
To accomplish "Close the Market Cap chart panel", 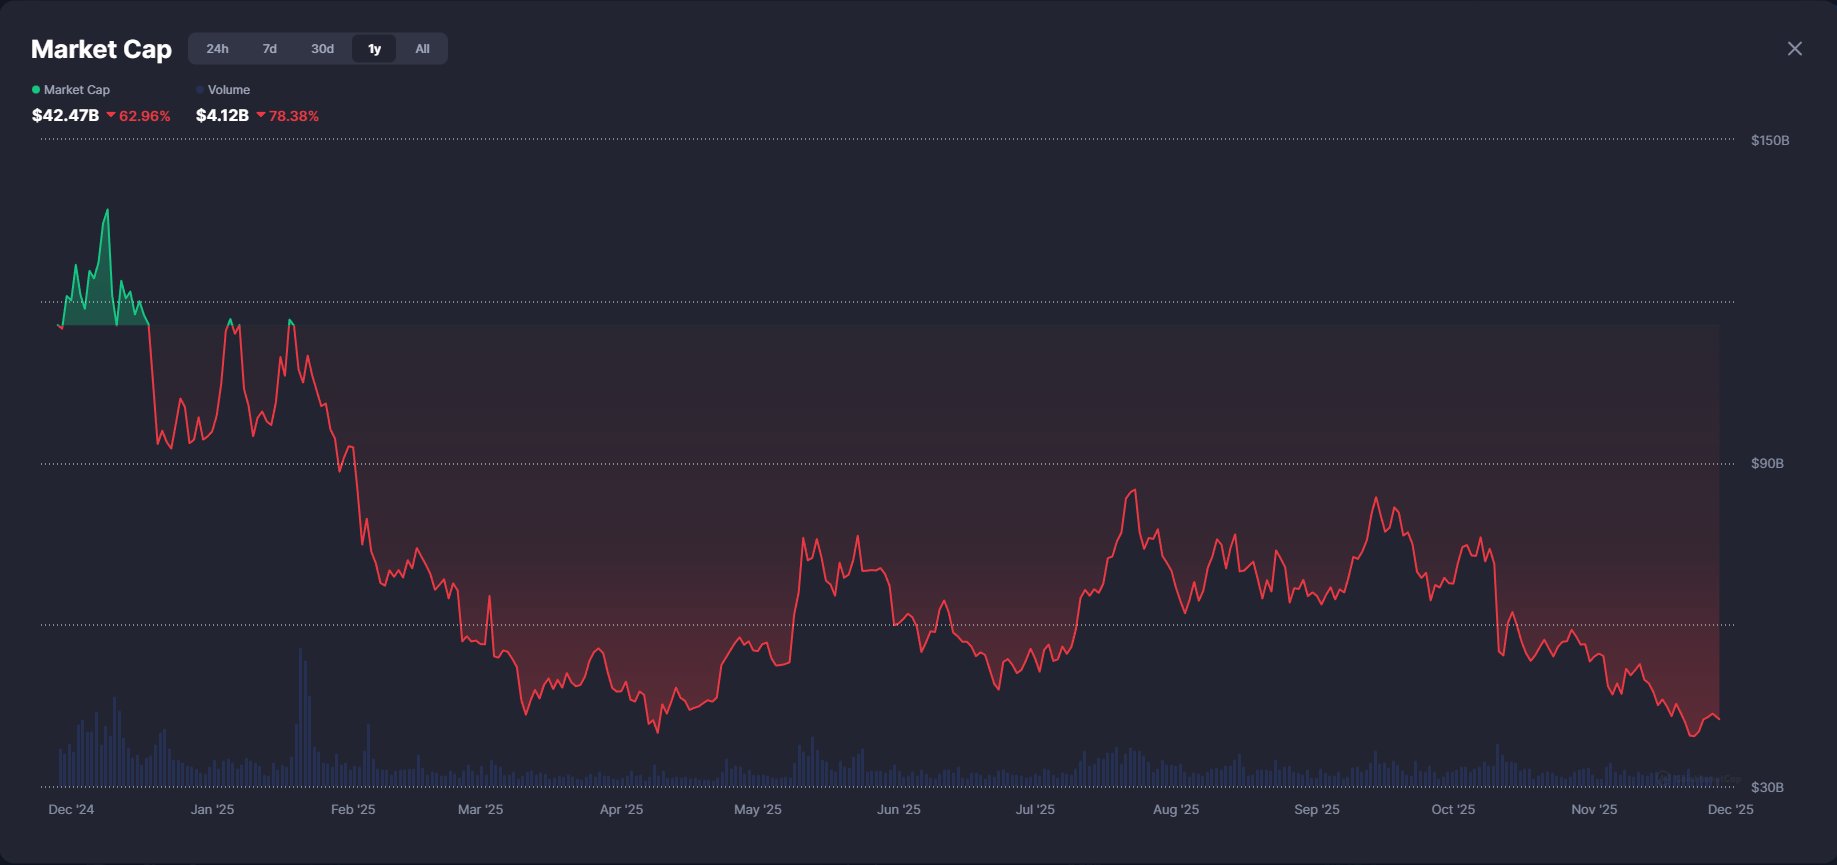I will [x=1794, y=49].
